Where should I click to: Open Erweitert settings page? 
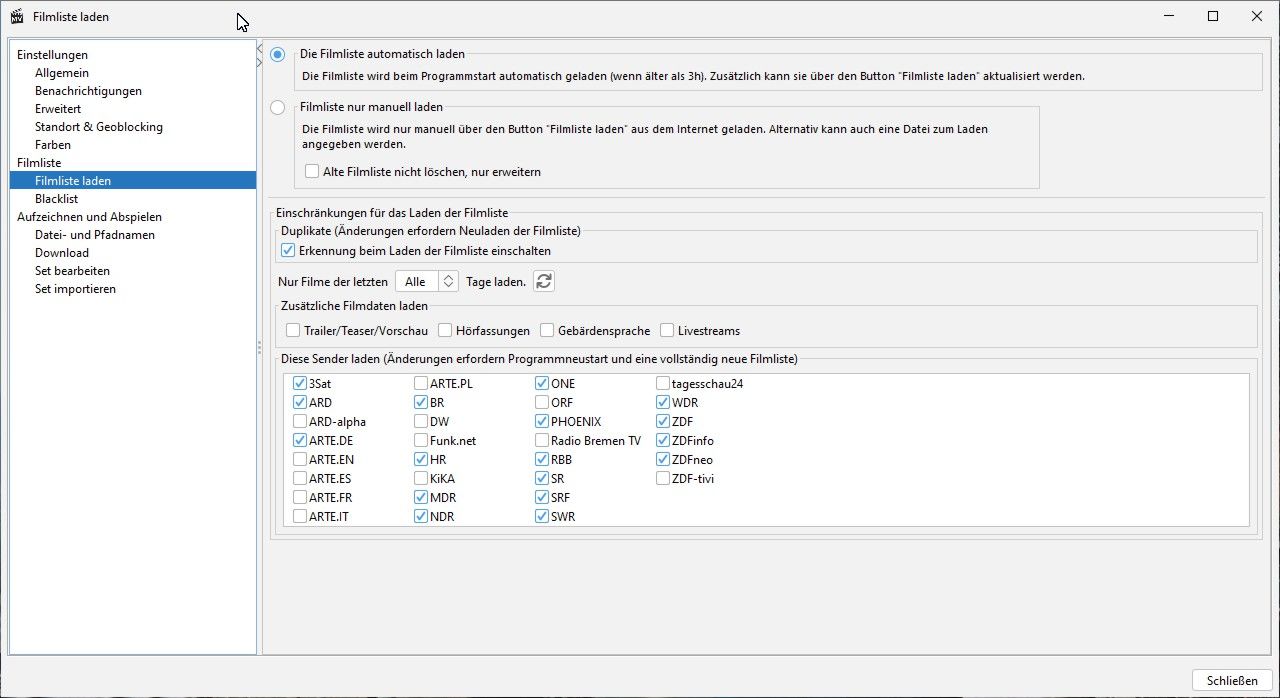(x=58, y=109)
